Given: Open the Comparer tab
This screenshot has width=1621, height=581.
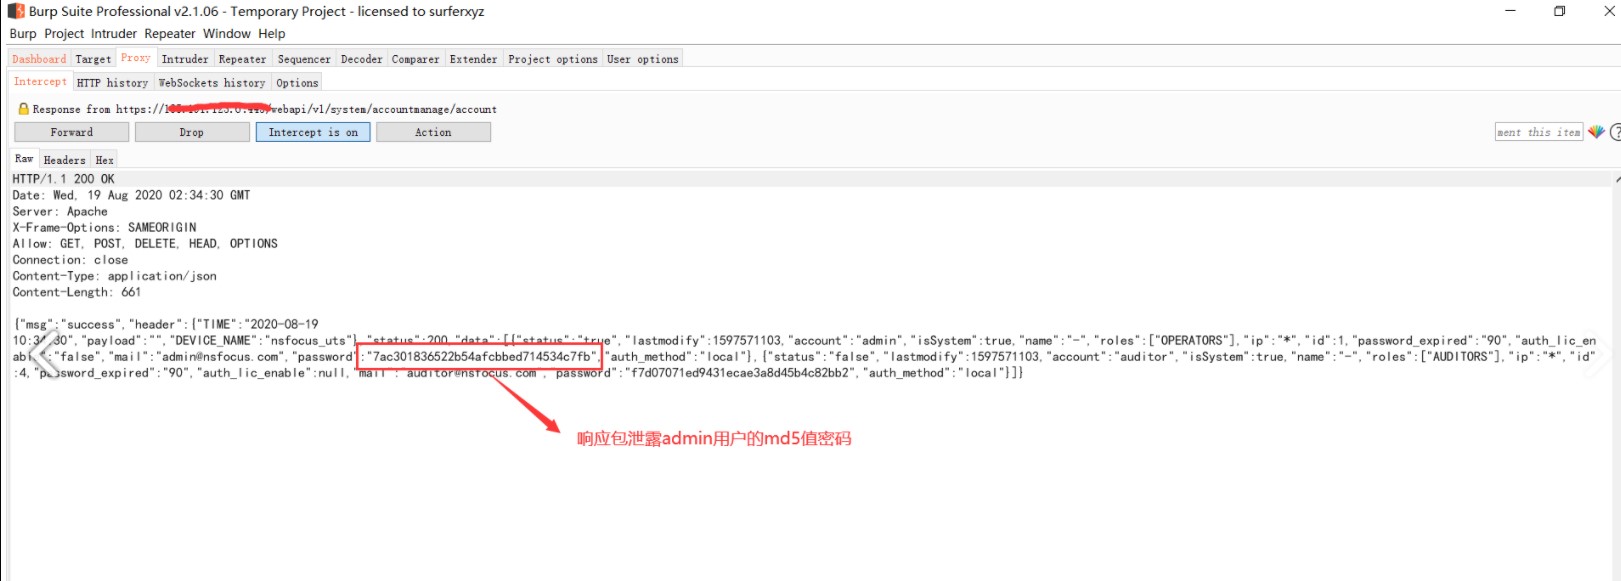Looking at the screenshot, I should [416, 59].
